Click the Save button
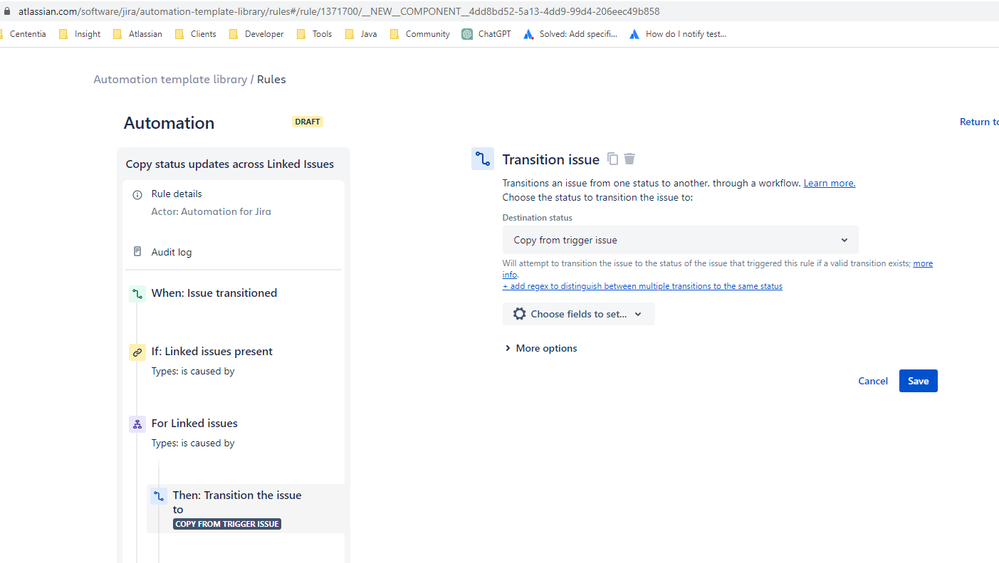The image size is (999, 563). 918,381
